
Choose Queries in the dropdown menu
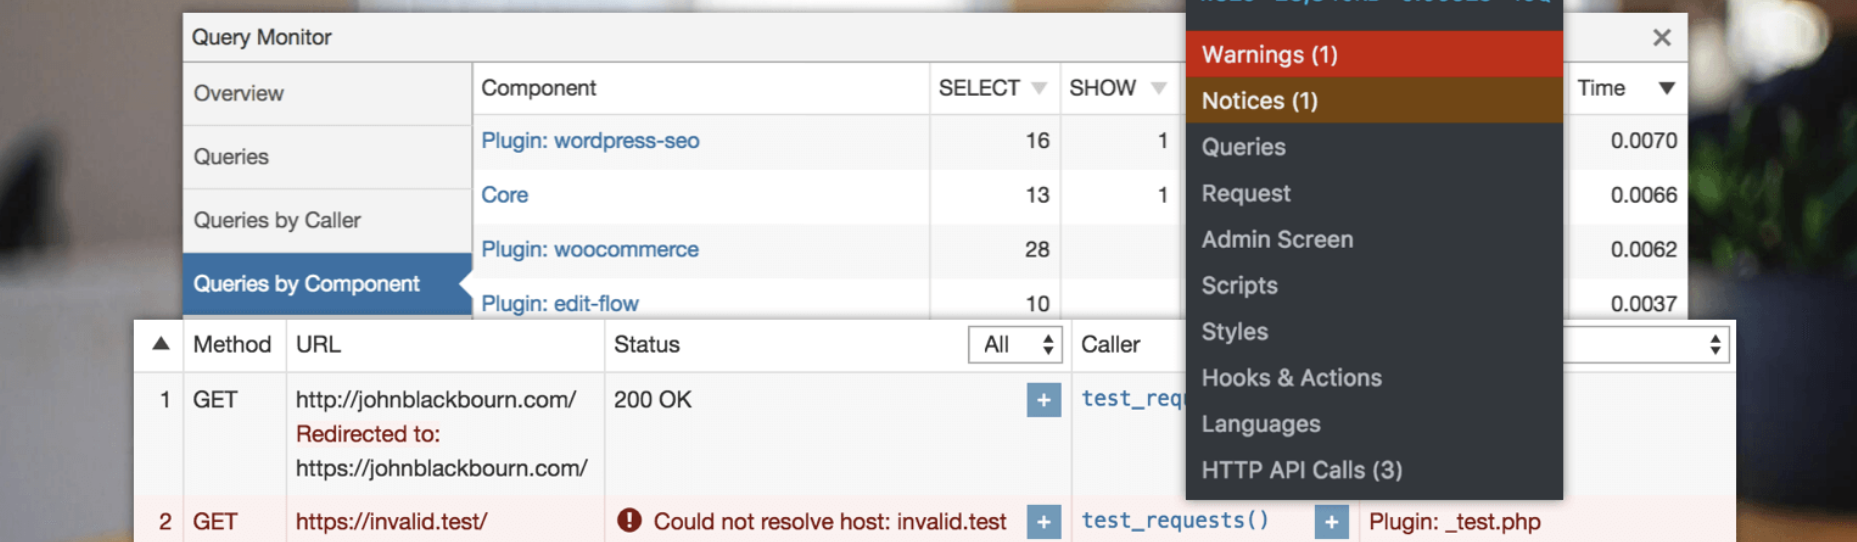coord(1374,147)
